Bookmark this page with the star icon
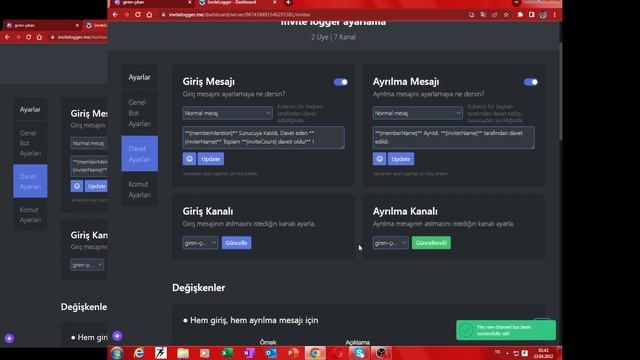The width and height of the screenshot is (640, 360). click(507, 15)
